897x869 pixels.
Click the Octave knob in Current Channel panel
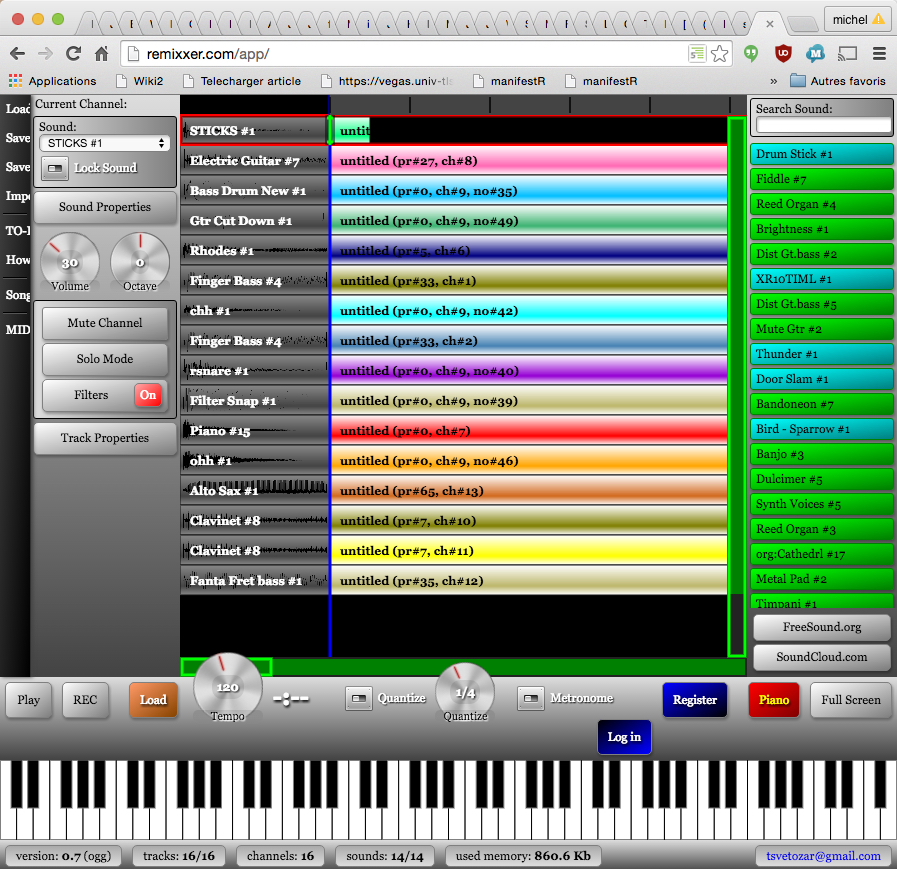coord(139,261)
